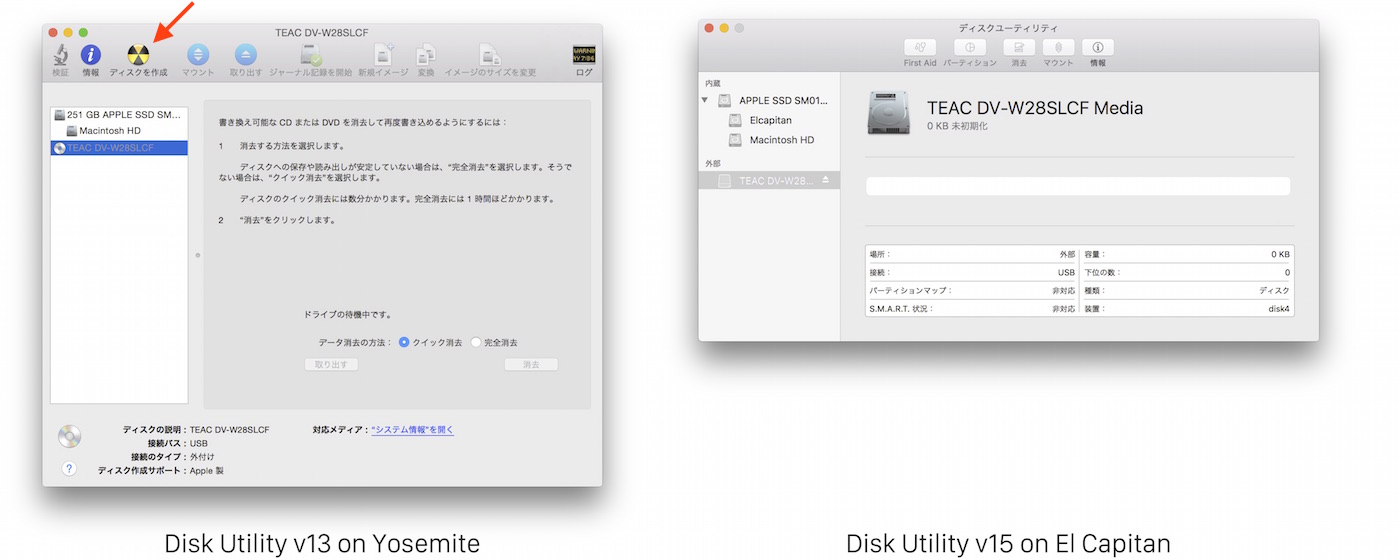Image resolution: width=1400 pixels, height=560 pixels.
Task: Click the help question mark button
Action: coord(69,468)
